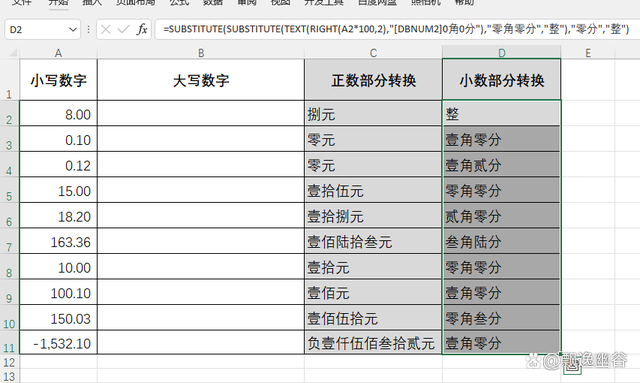Viewport: 640px width, 383px height.
Task: Click the 壹角零分 cell in row 11
Action: coord(502,343)
